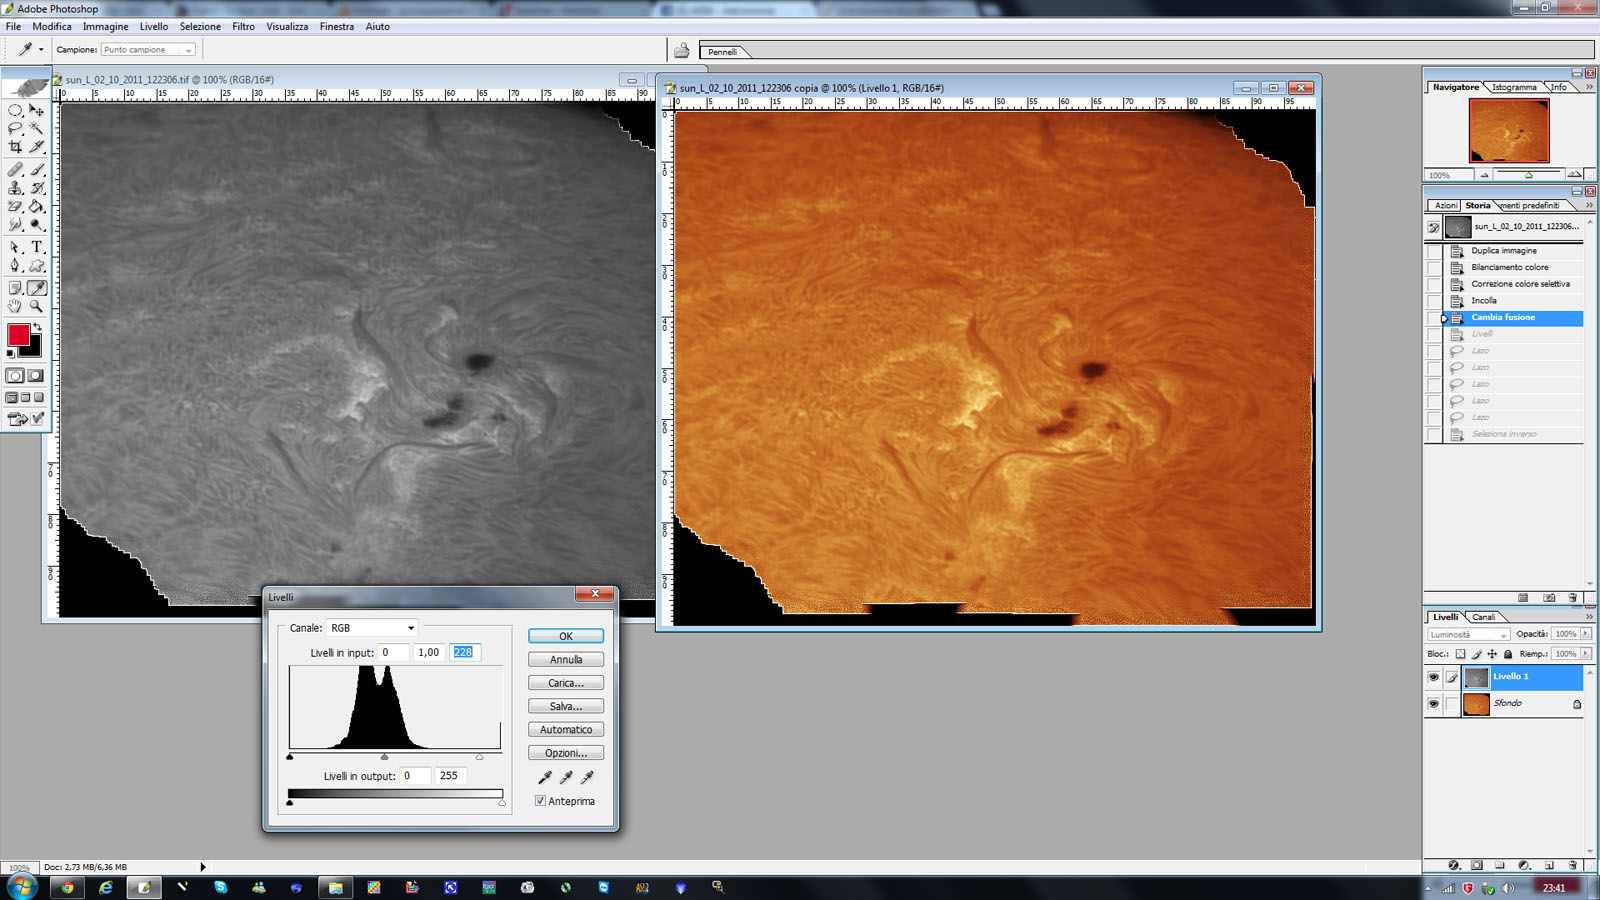Click the Carica... button
Image resolution: width=1600 pixels, height=900 pixels.
pos(566,683)
